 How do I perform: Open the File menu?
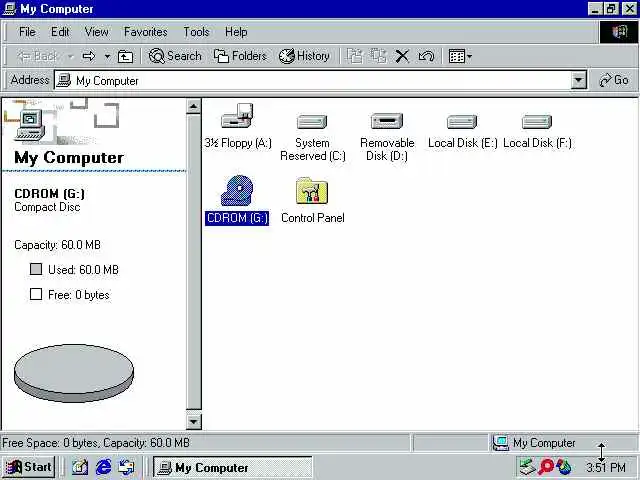[27, 32]
